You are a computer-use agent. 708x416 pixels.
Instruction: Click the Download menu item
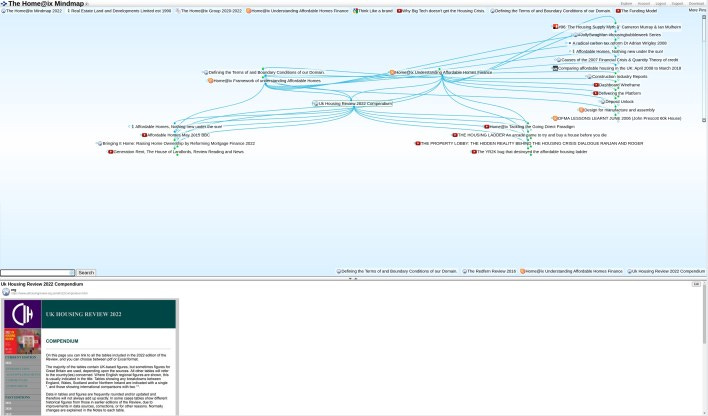pyautogui.click(x=696, y=4)
